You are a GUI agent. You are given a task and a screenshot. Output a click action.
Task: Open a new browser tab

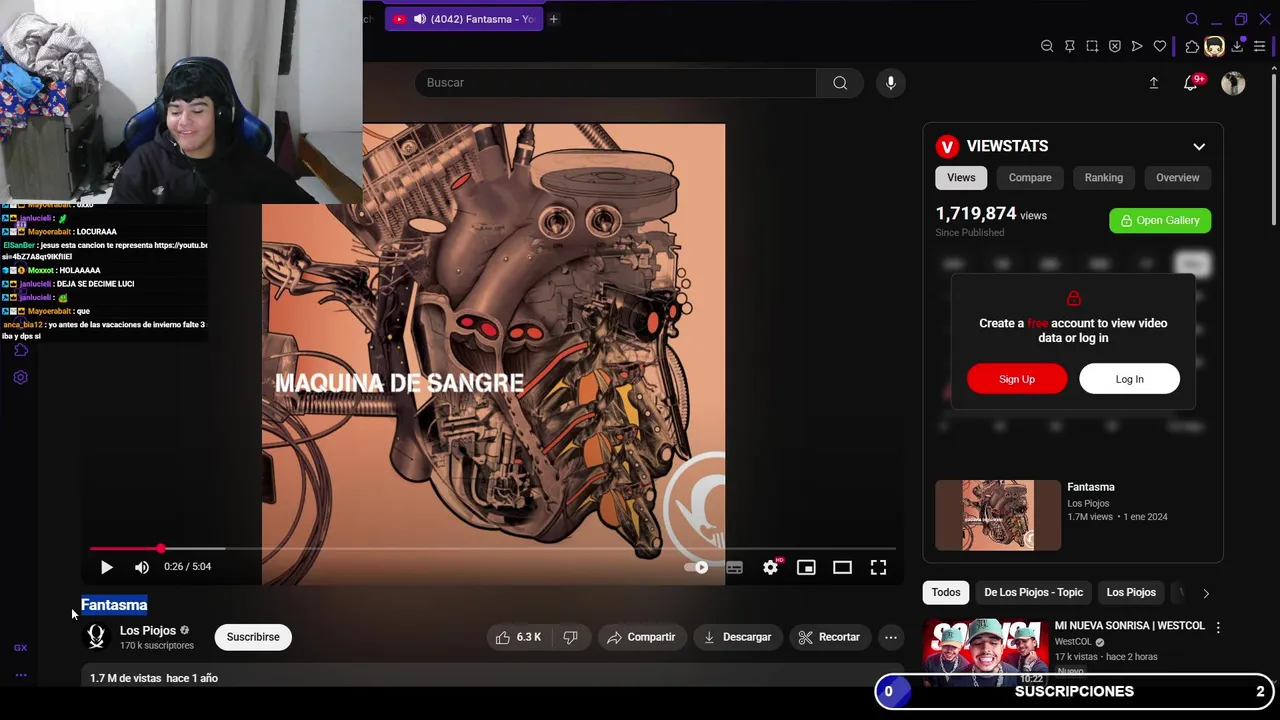[x=553, y=19]
